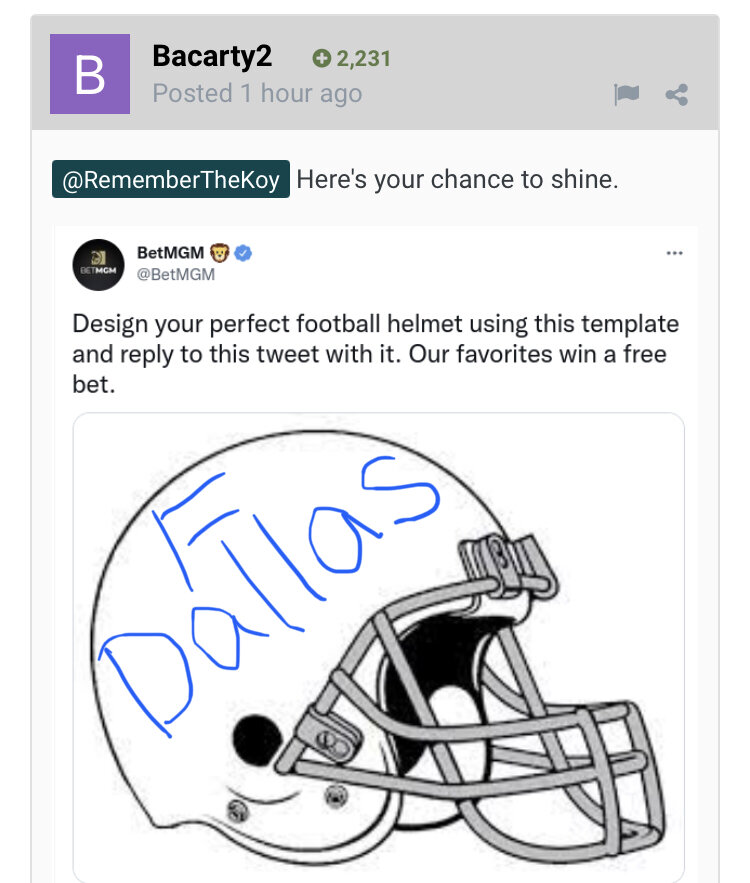Image resolution: width=750 pixels, height=883 pixels.
Task: Open the Bacarty2 user profile name
Action: 212,57
